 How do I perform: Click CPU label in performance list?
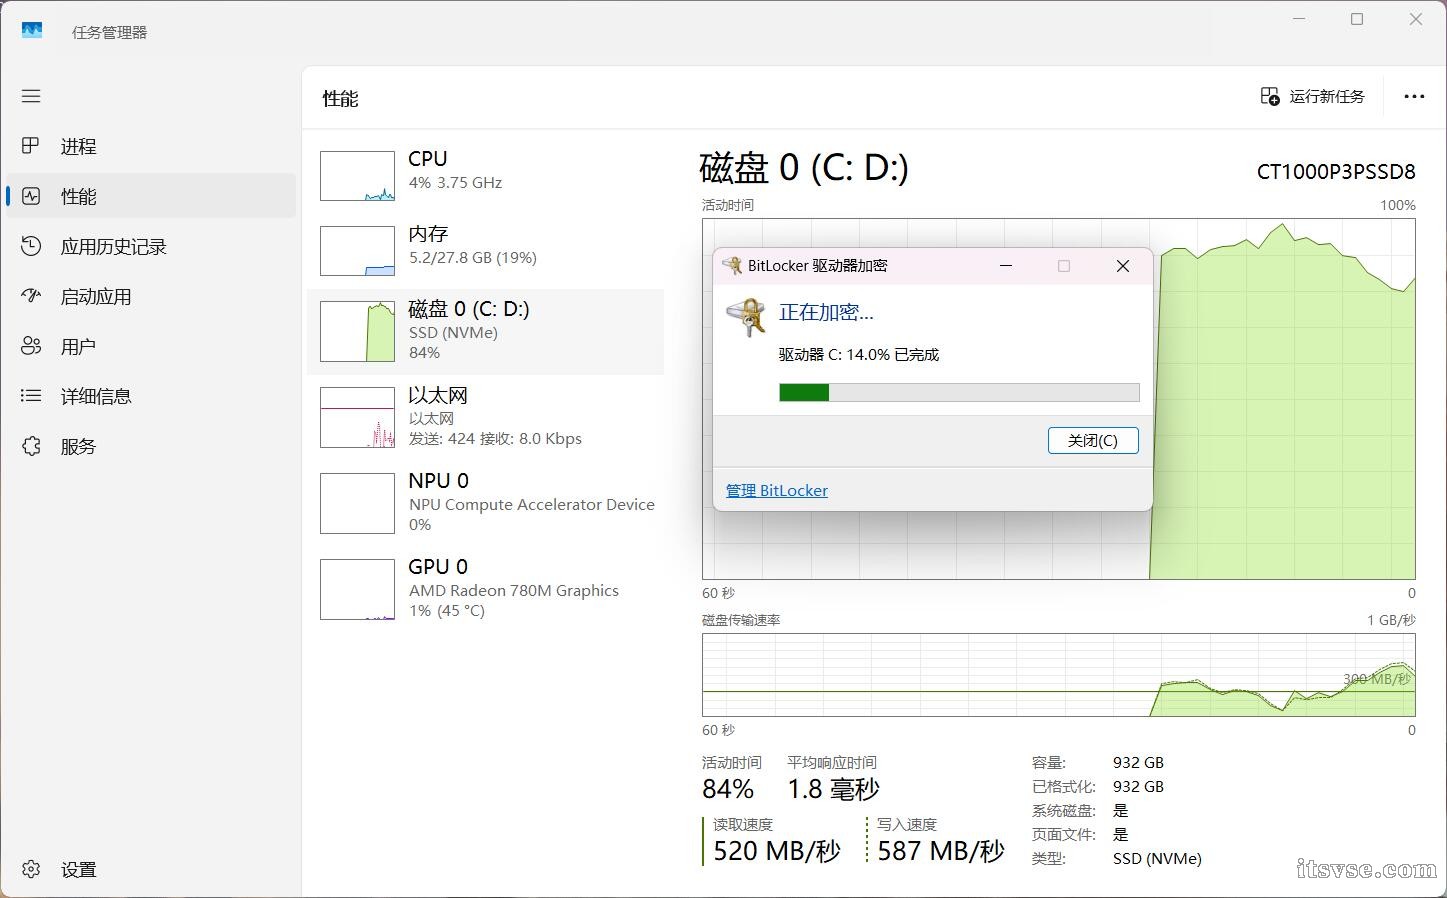click(x=428, y=159)
